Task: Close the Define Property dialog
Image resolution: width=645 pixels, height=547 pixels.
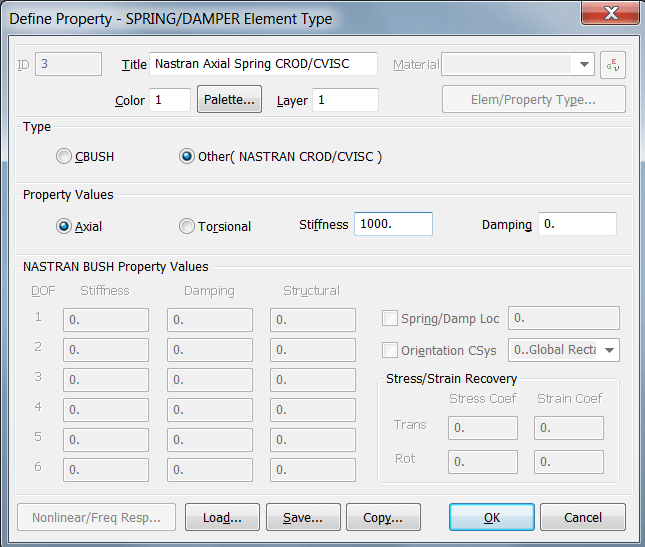Action: tap(610, 13)
